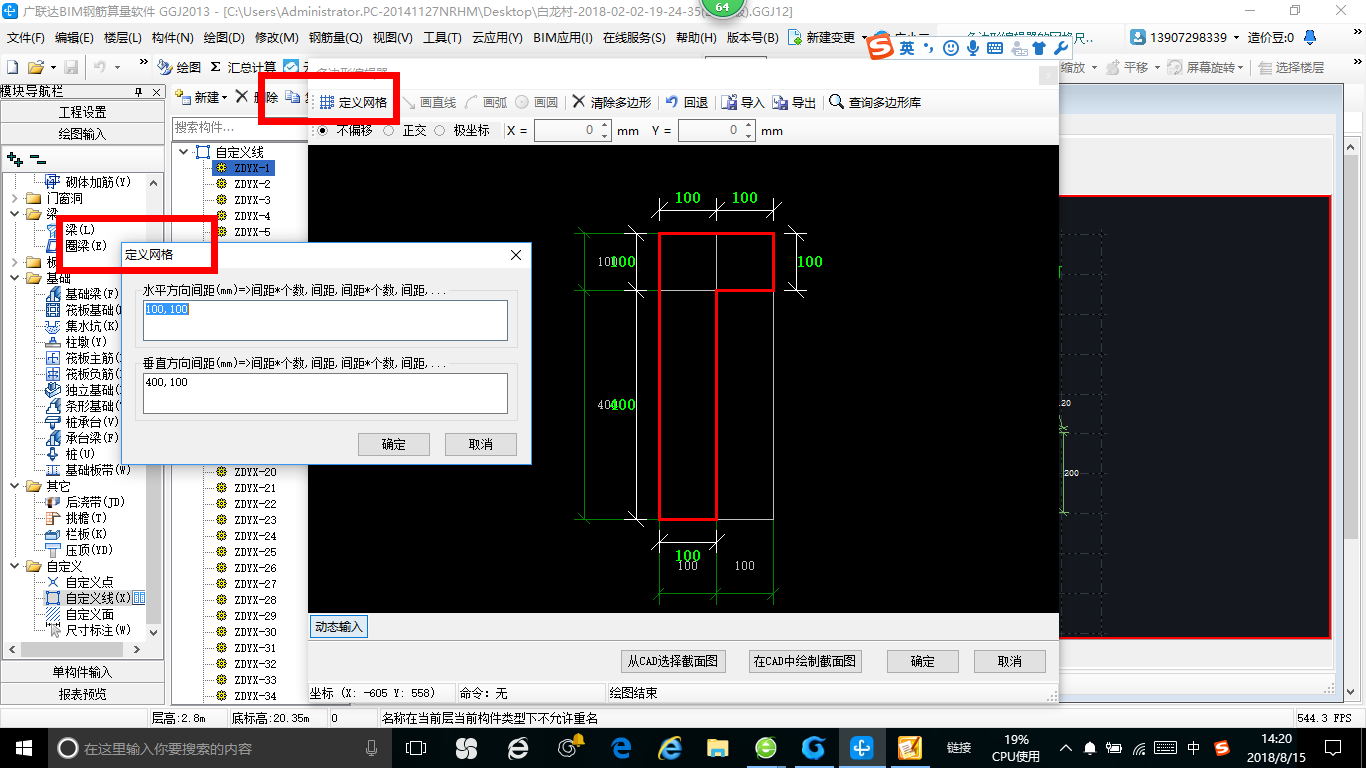Click the user account avatar icon
The width and height of the screenshot is (1366, 768).
(x=1138, y=37)
